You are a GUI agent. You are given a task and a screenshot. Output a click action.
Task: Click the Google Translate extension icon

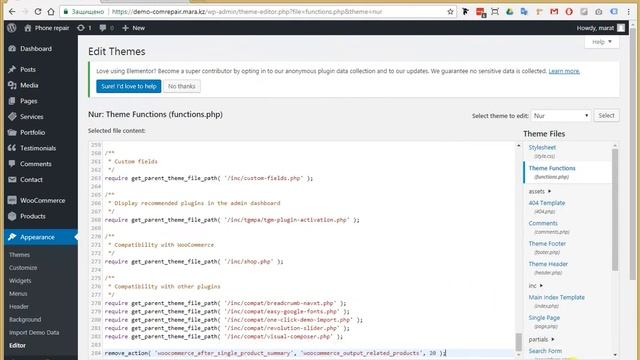524,11
